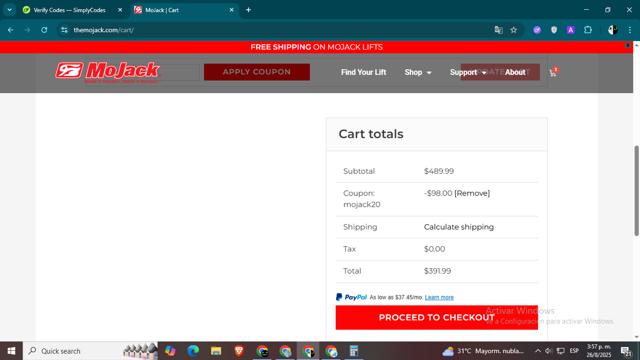This screenshot has width=640, height=360.
Task: Open the Extensions puzzle icon
Action: point(588,30)
